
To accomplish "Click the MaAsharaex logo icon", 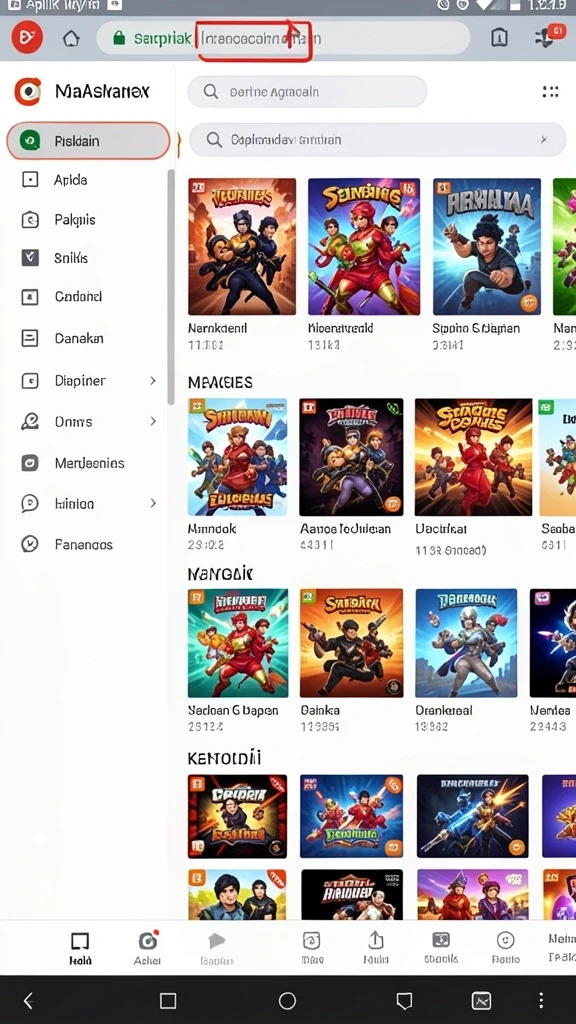I will tap(27, 91).
